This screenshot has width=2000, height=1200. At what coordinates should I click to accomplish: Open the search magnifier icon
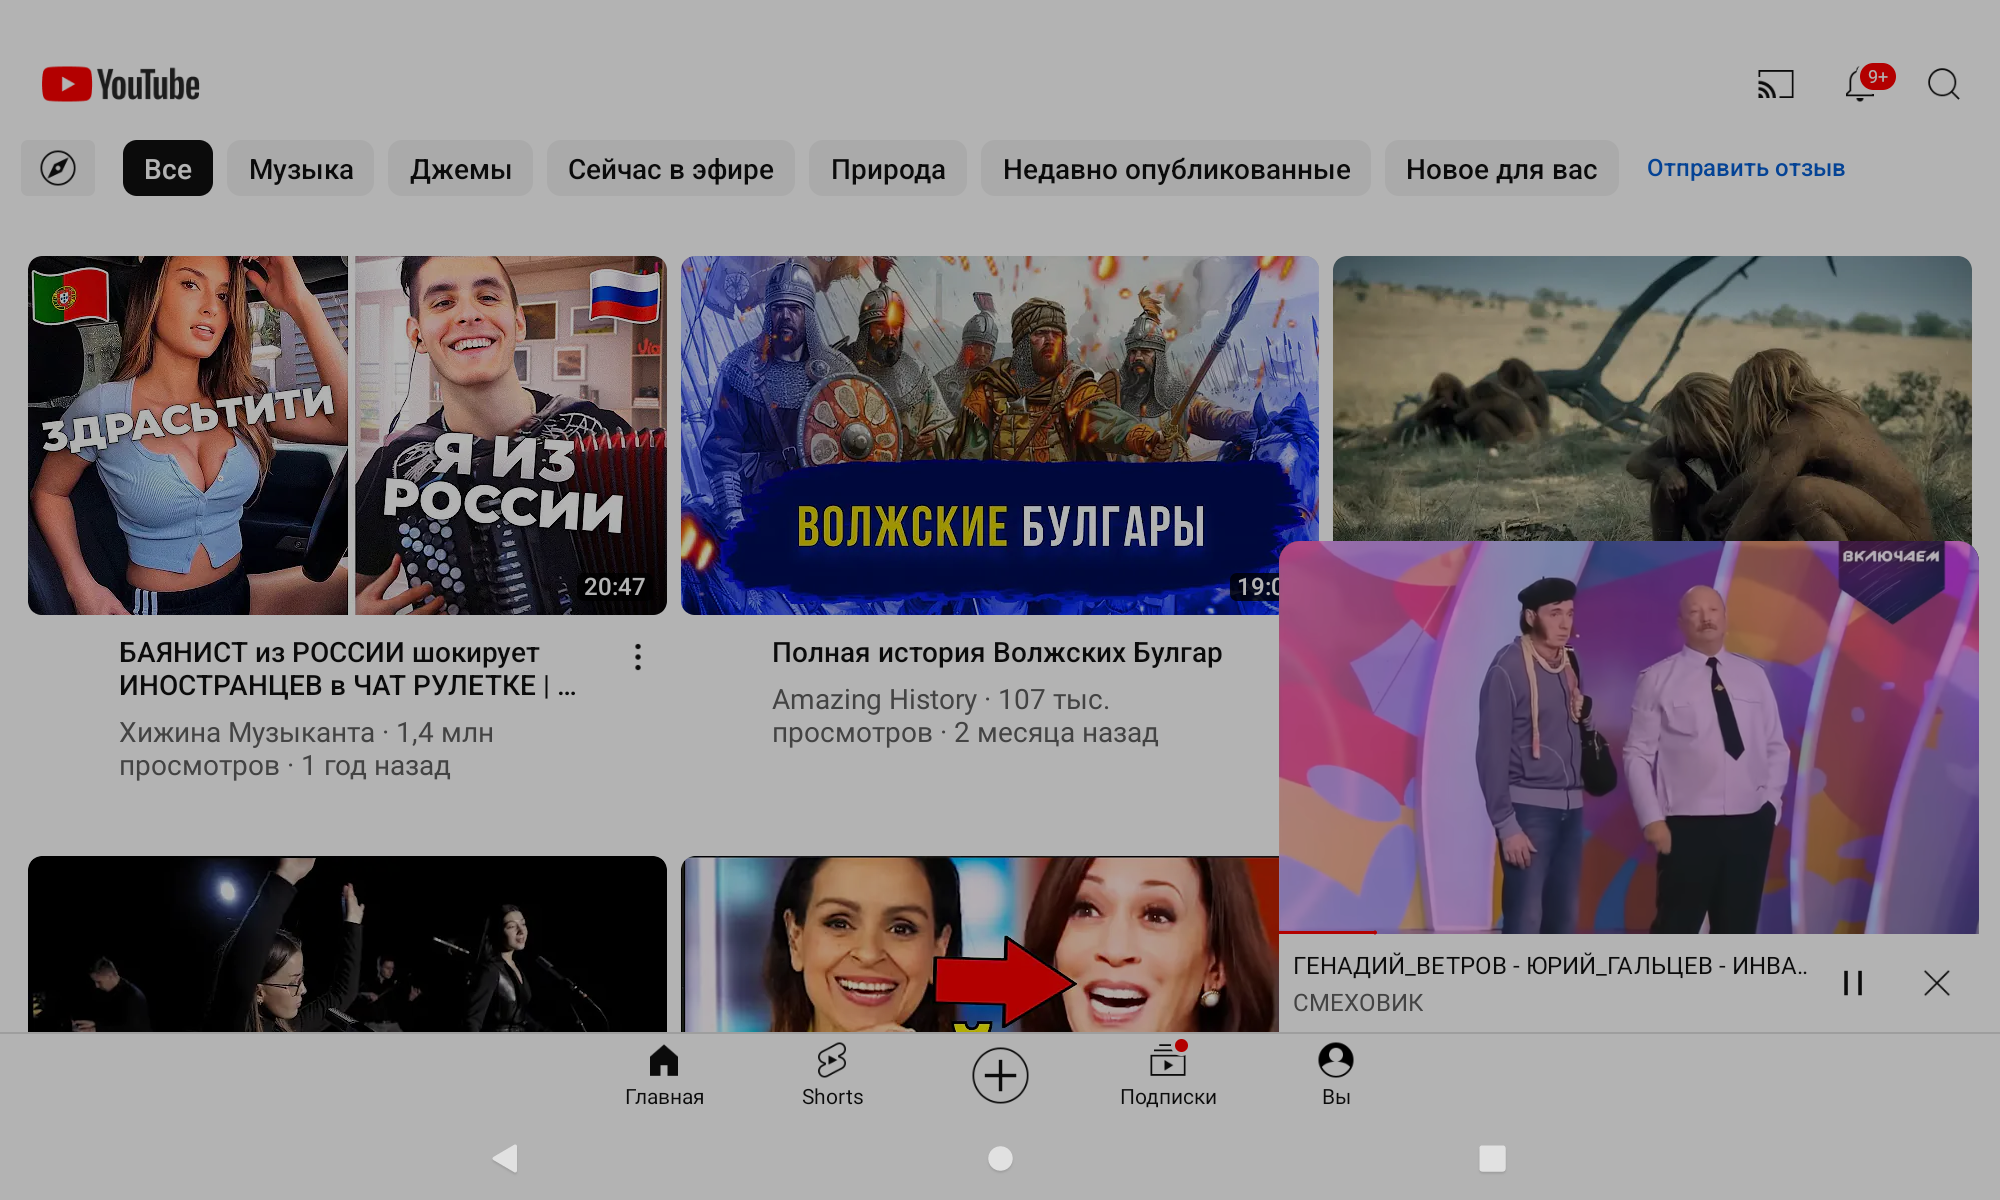(x=1943, y=84)
